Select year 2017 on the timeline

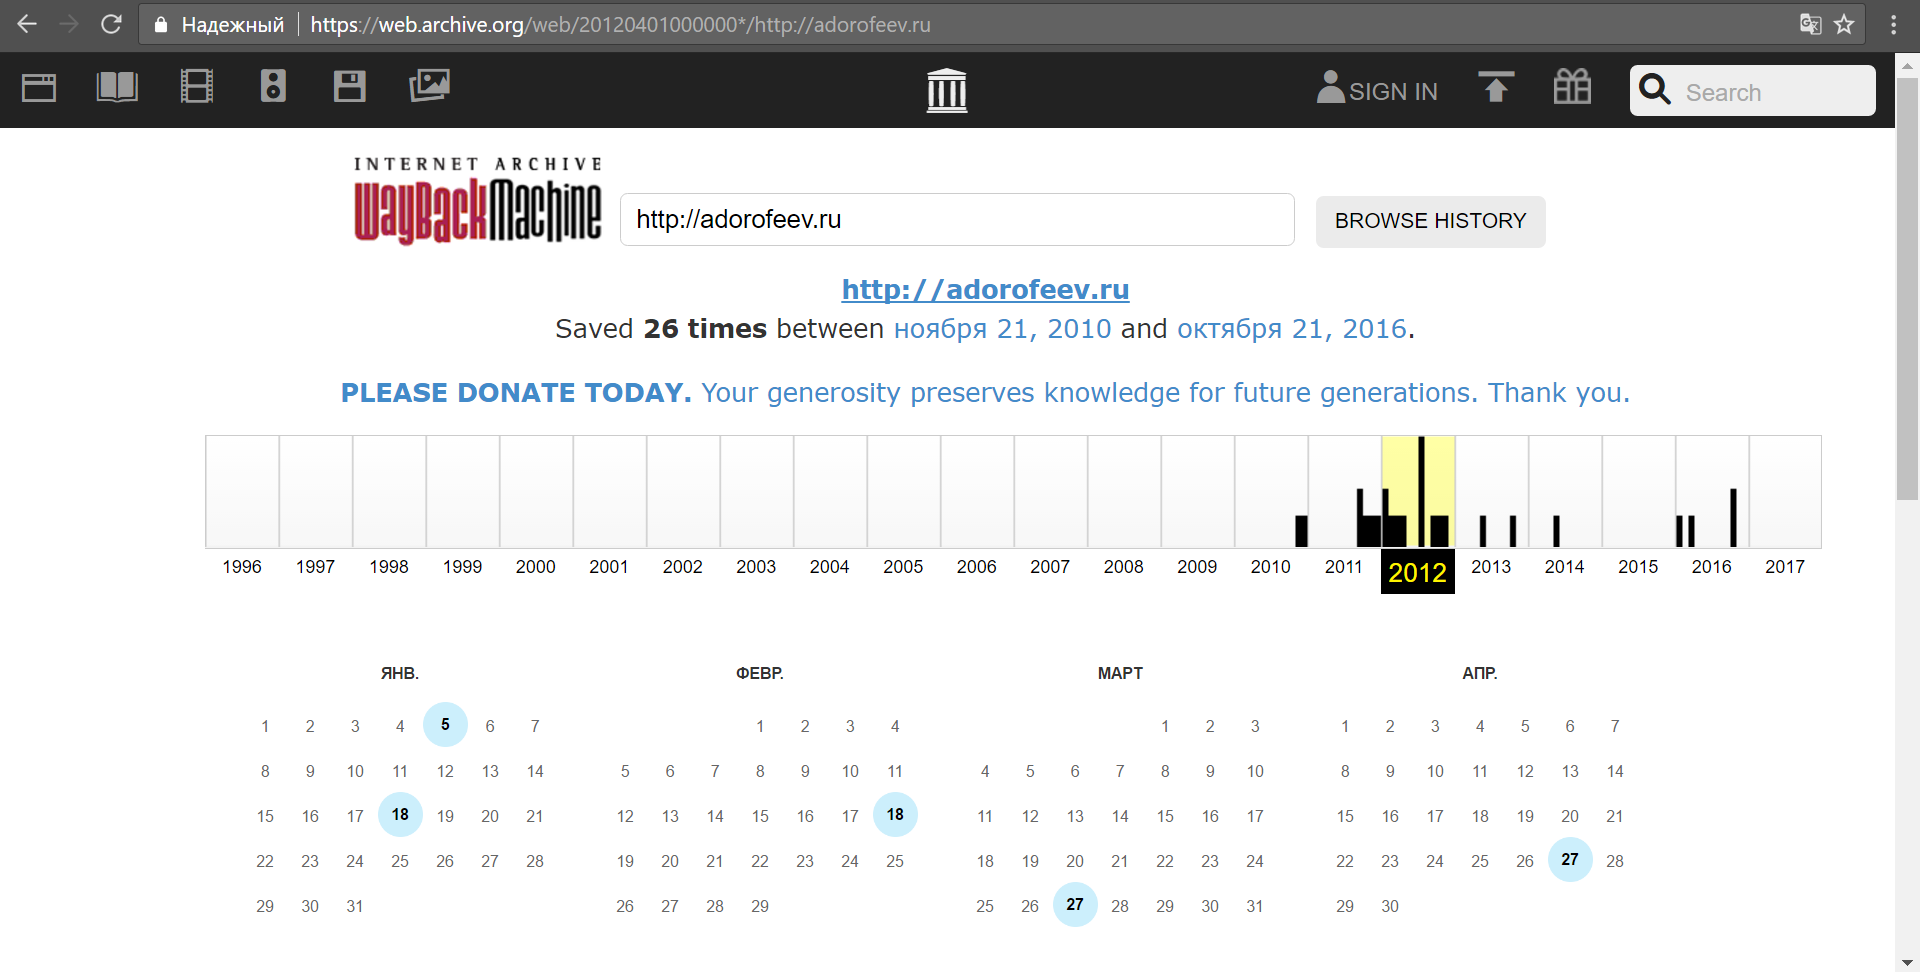[x=1785, y=567]
